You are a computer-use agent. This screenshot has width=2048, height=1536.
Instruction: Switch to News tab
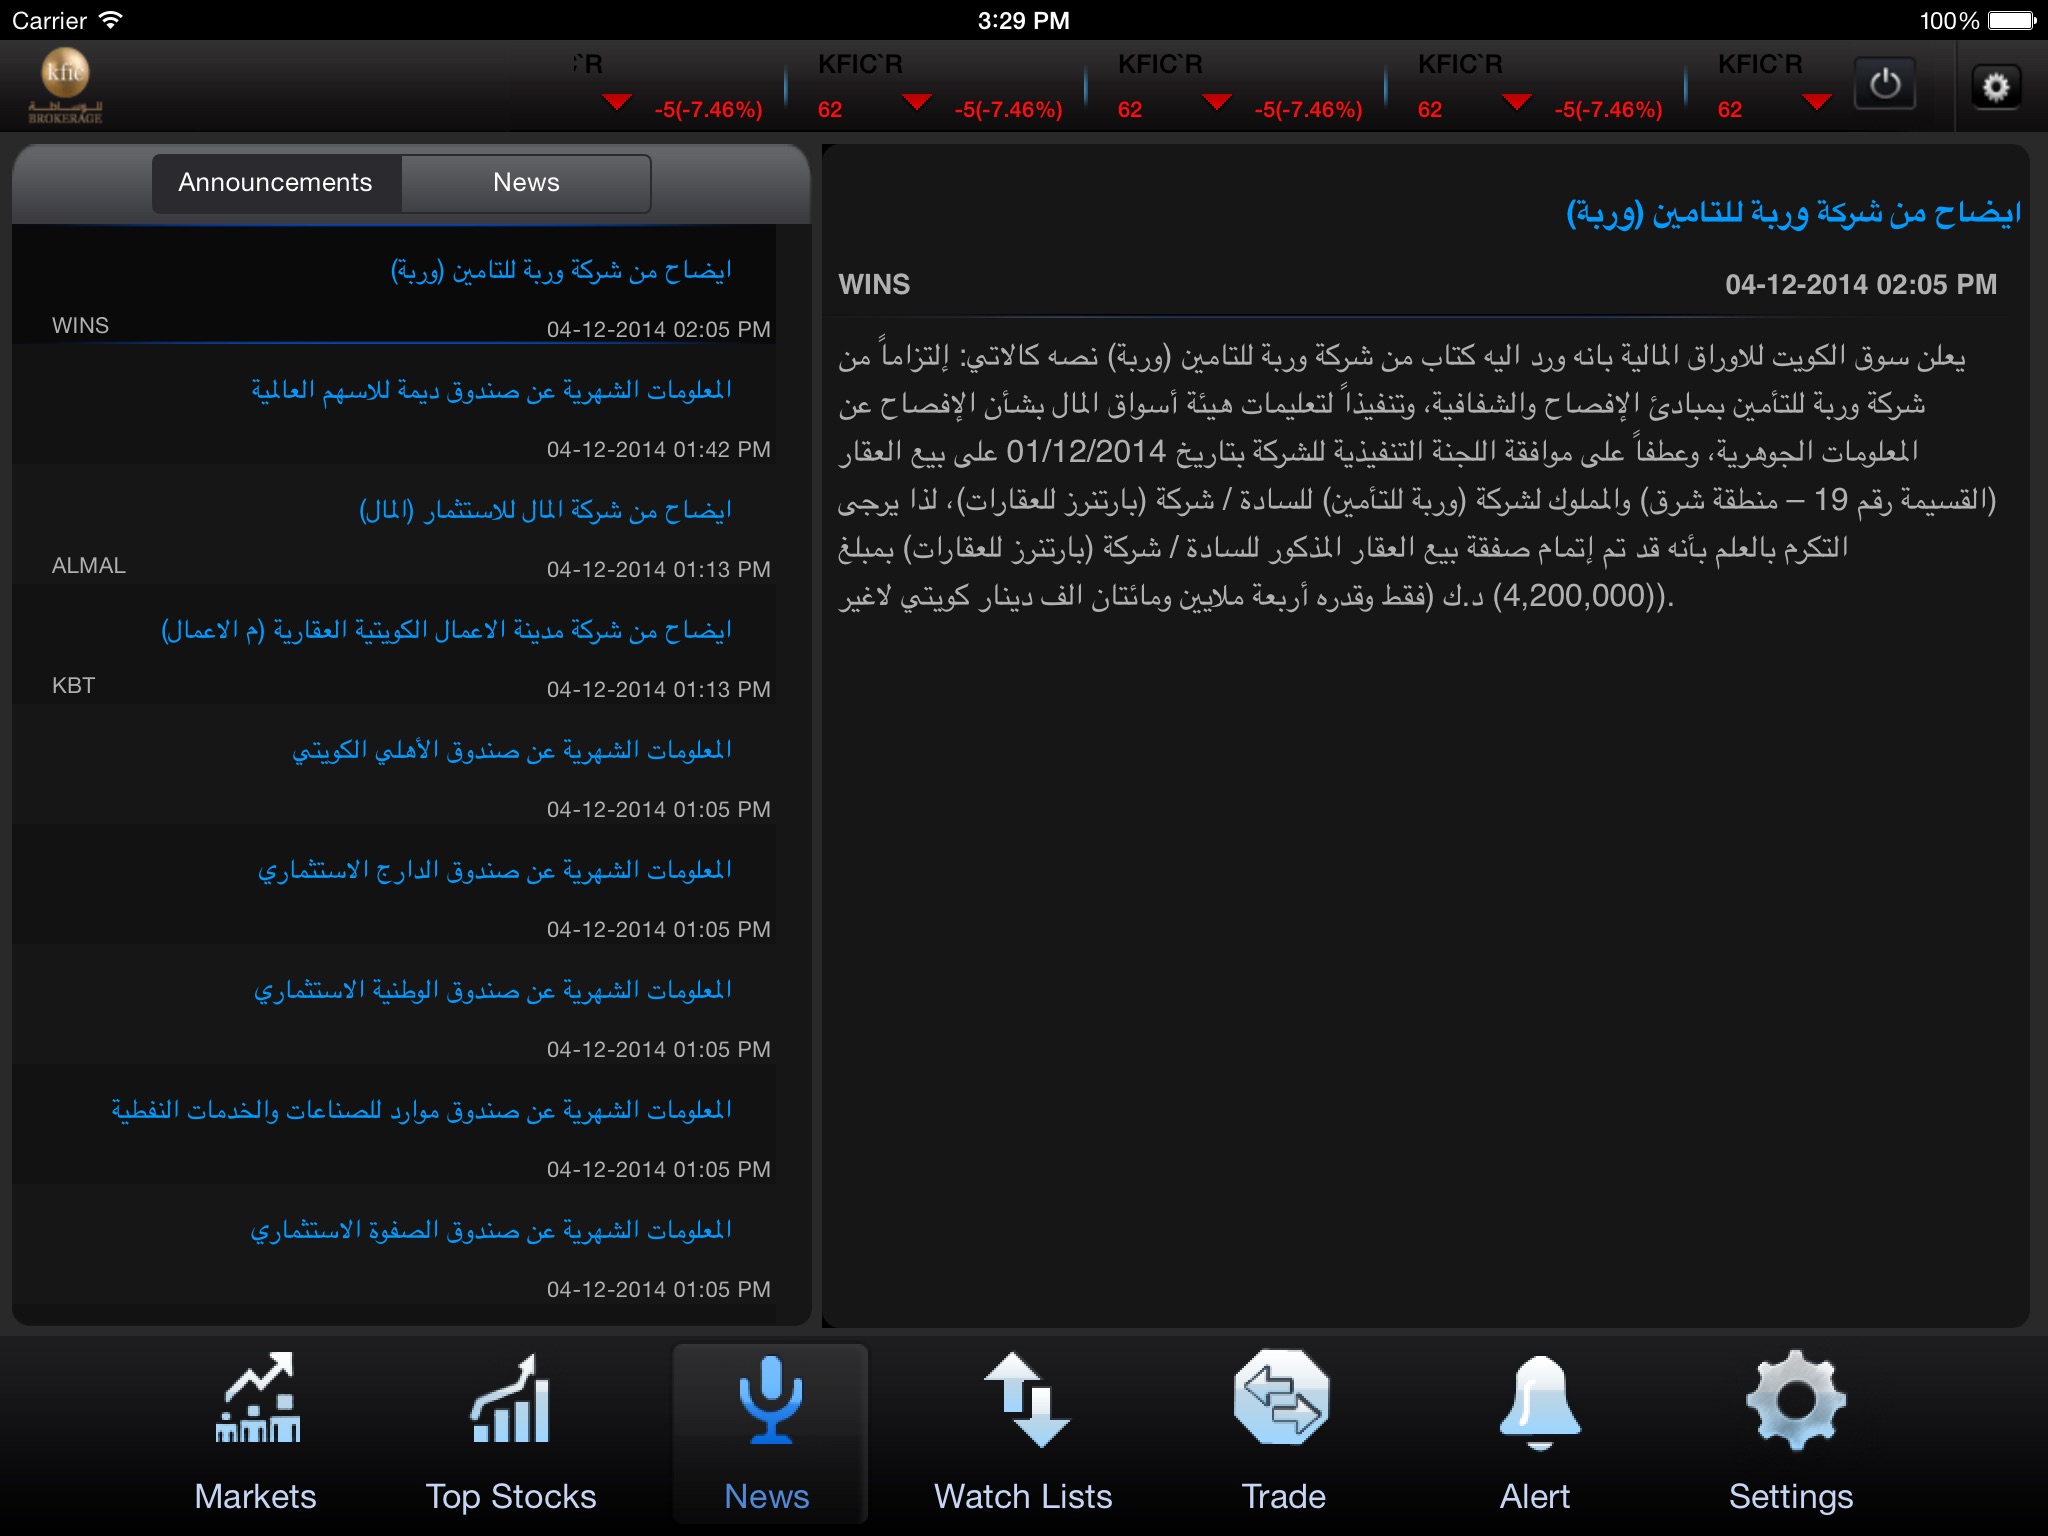pyautogui.click(x=526, y=181)
